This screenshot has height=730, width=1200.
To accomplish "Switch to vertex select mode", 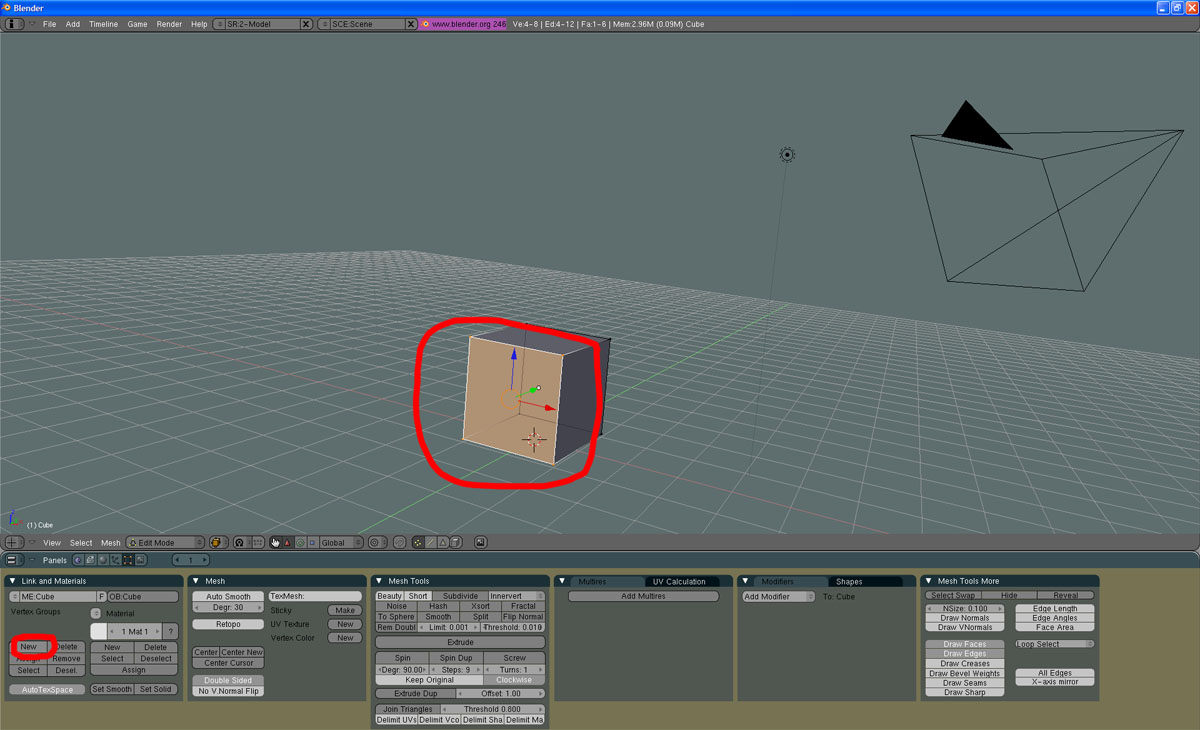I will [x=418, y=542].
